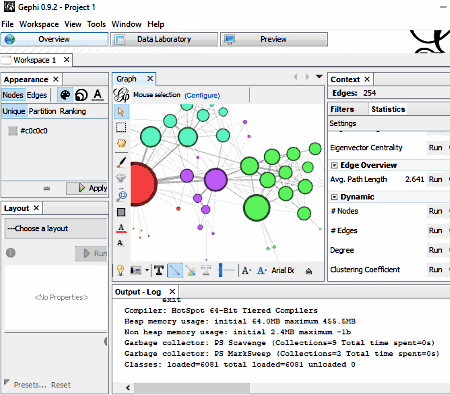
Task: Run the Degree dynamic statistic
Action: tap(435, 250)
